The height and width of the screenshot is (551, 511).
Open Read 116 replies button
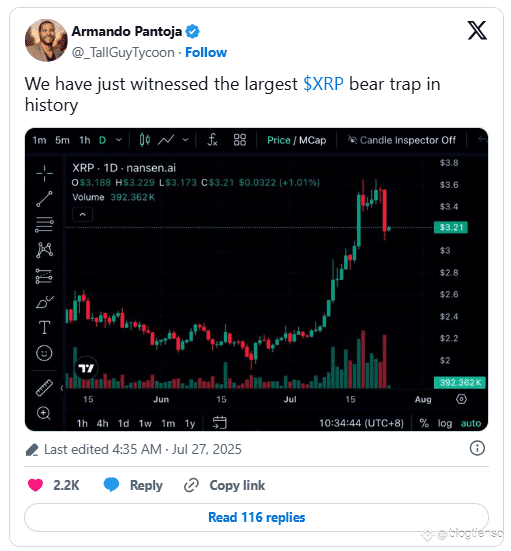pyautogui.click(x=257, y=517)
